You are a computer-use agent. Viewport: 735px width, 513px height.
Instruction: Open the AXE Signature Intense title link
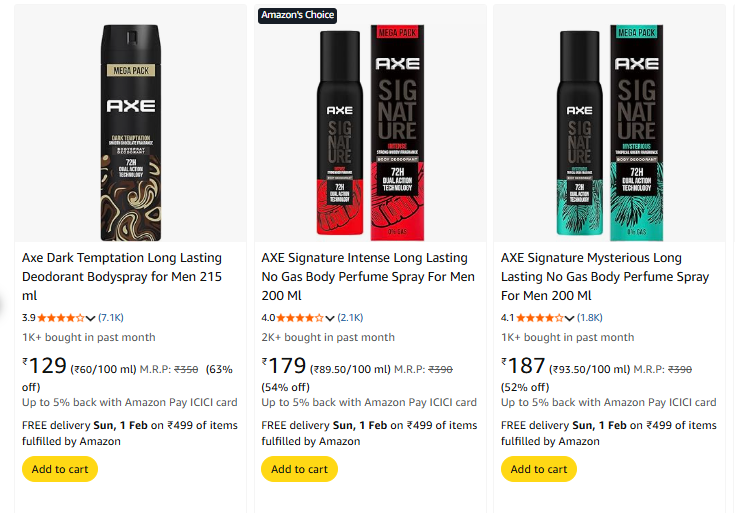[367, 277]
